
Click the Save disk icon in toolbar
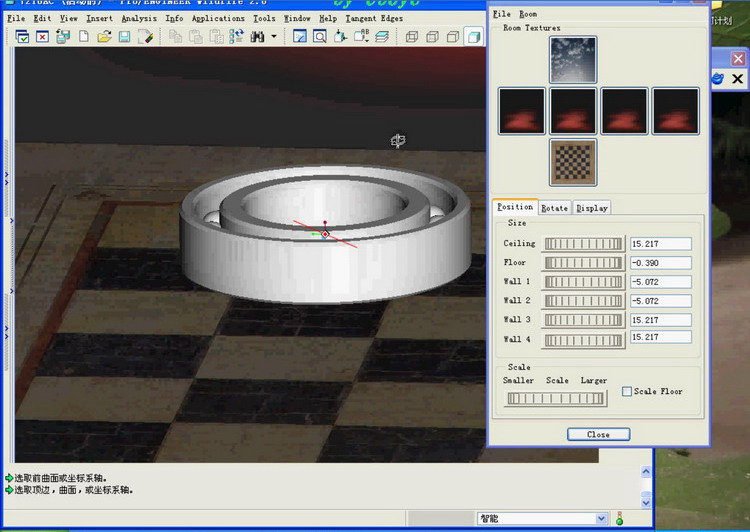pos(124,37)
